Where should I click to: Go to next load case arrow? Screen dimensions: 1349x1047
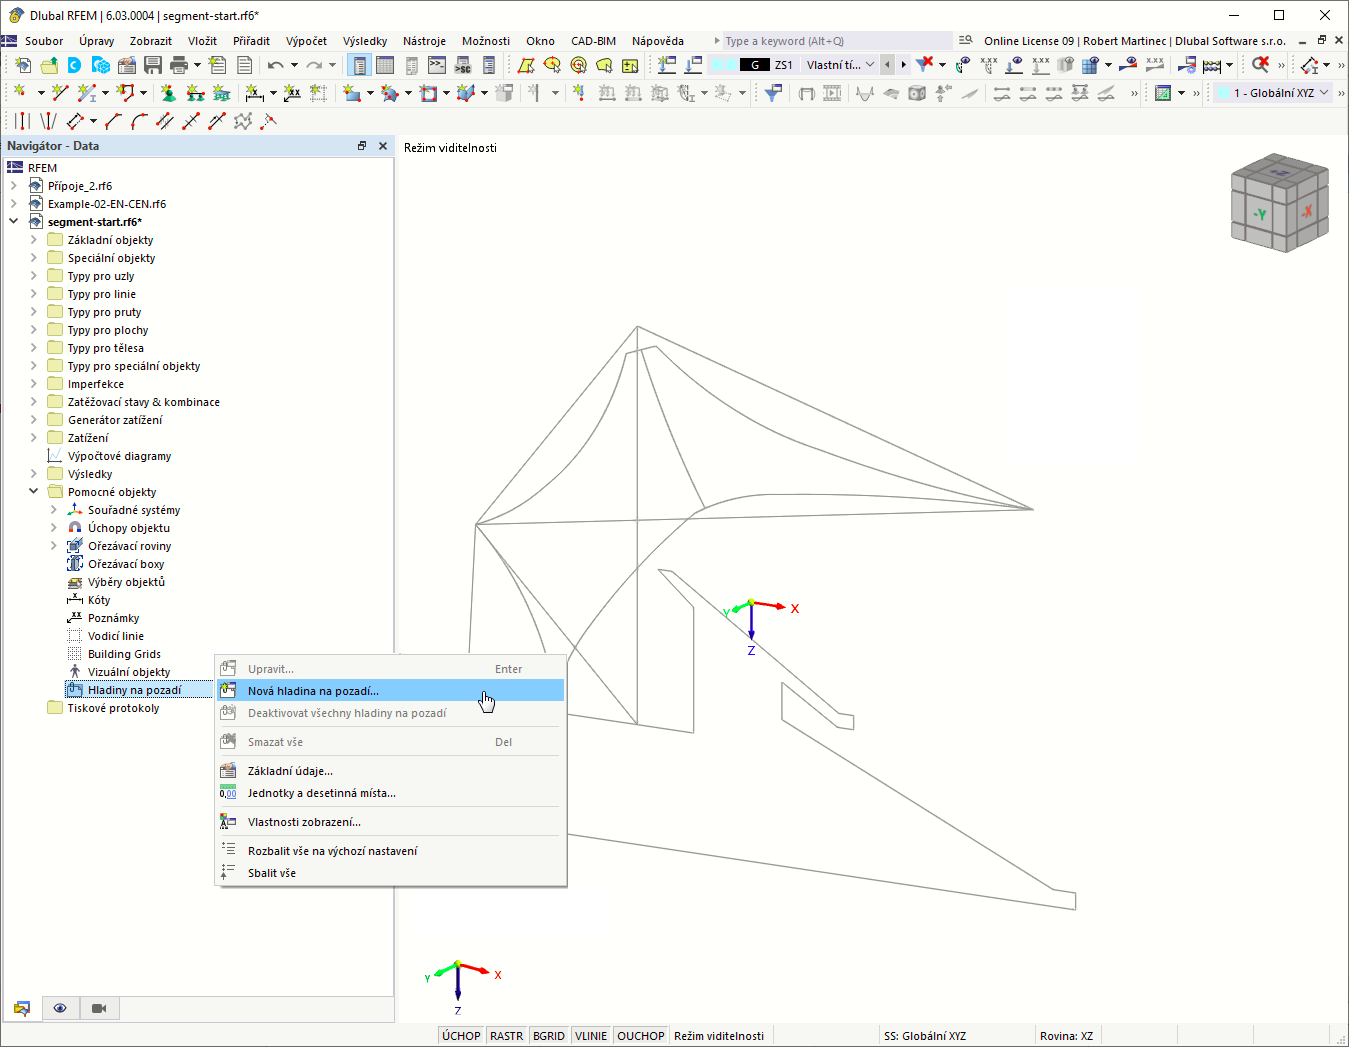pos(904,65)
